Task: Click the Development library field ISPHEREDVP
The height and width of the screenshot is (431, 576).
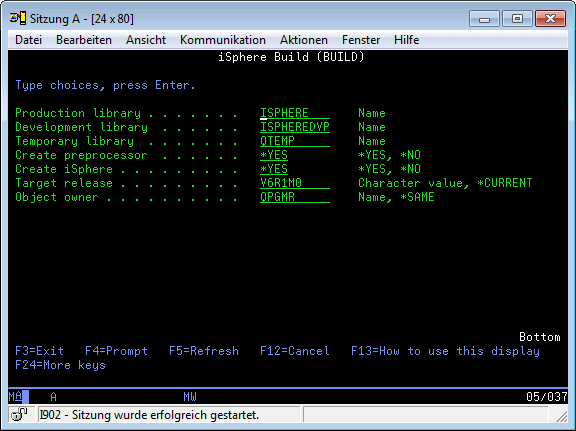Action: point(295,127)
